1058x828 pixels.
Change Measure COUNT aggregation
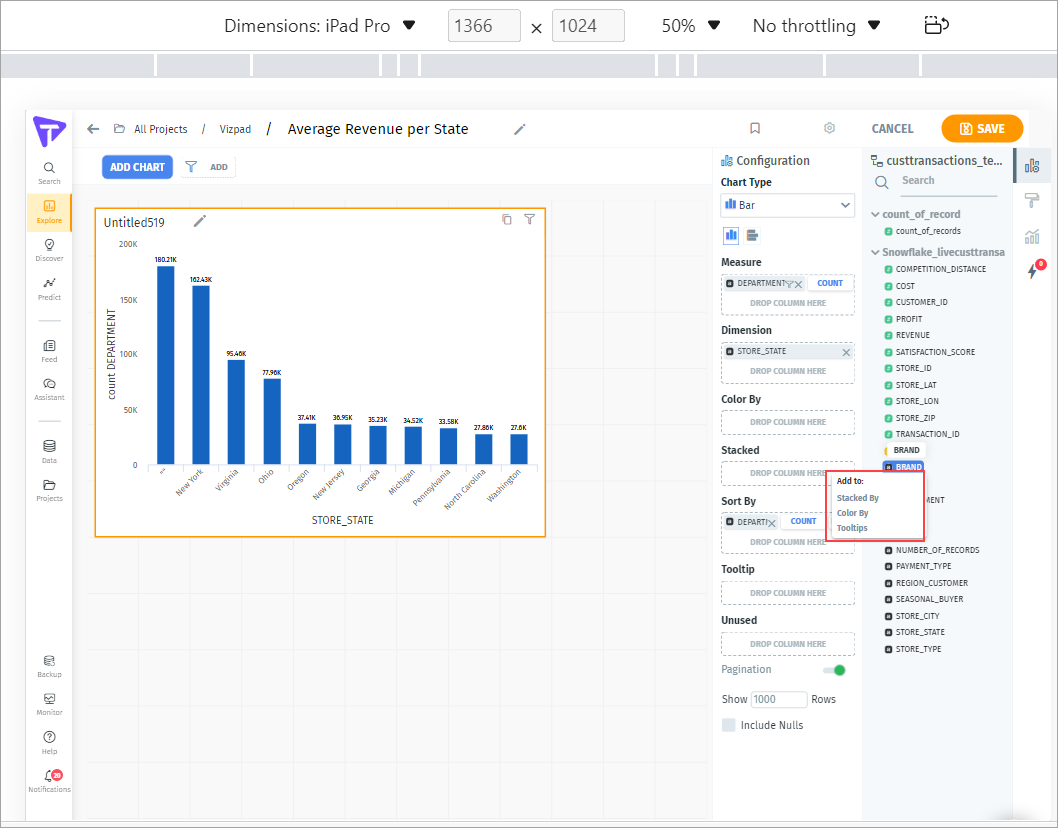830,283
